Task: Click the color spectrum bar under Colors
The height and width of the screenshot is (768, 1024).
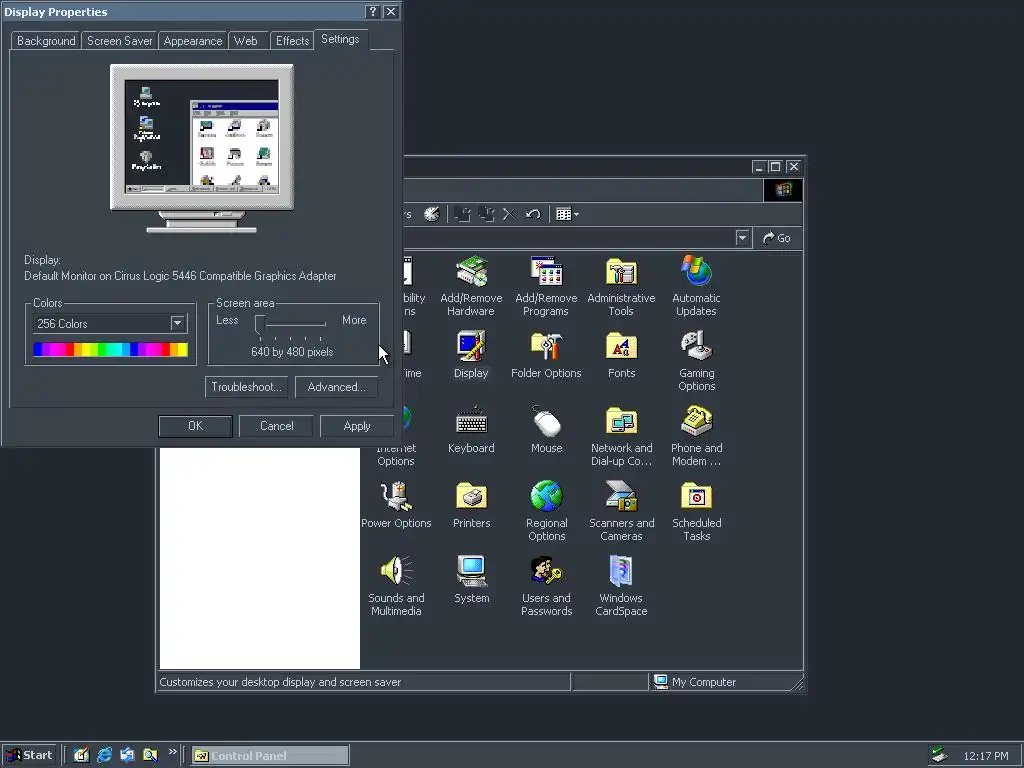Action: pyautogui.click(x=110, y=349)
